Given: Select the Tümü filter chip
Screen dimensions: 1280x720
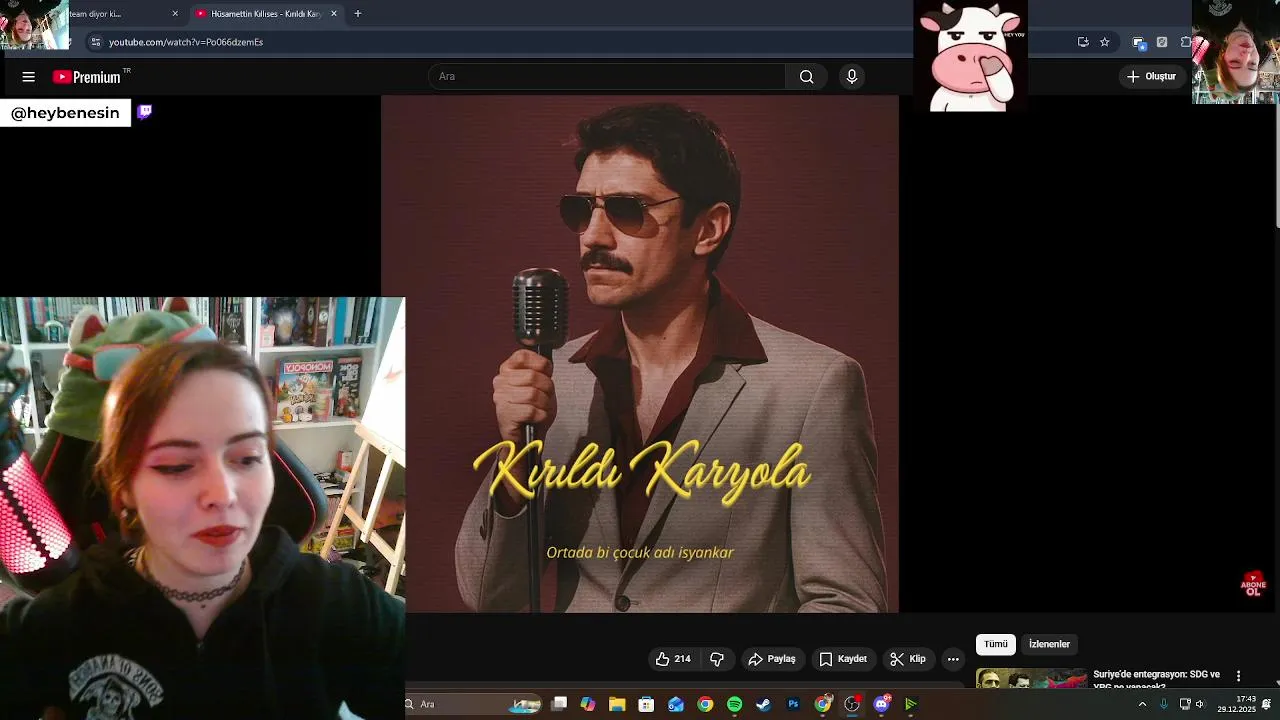Looking at the screenshot, I should [996, 644].
